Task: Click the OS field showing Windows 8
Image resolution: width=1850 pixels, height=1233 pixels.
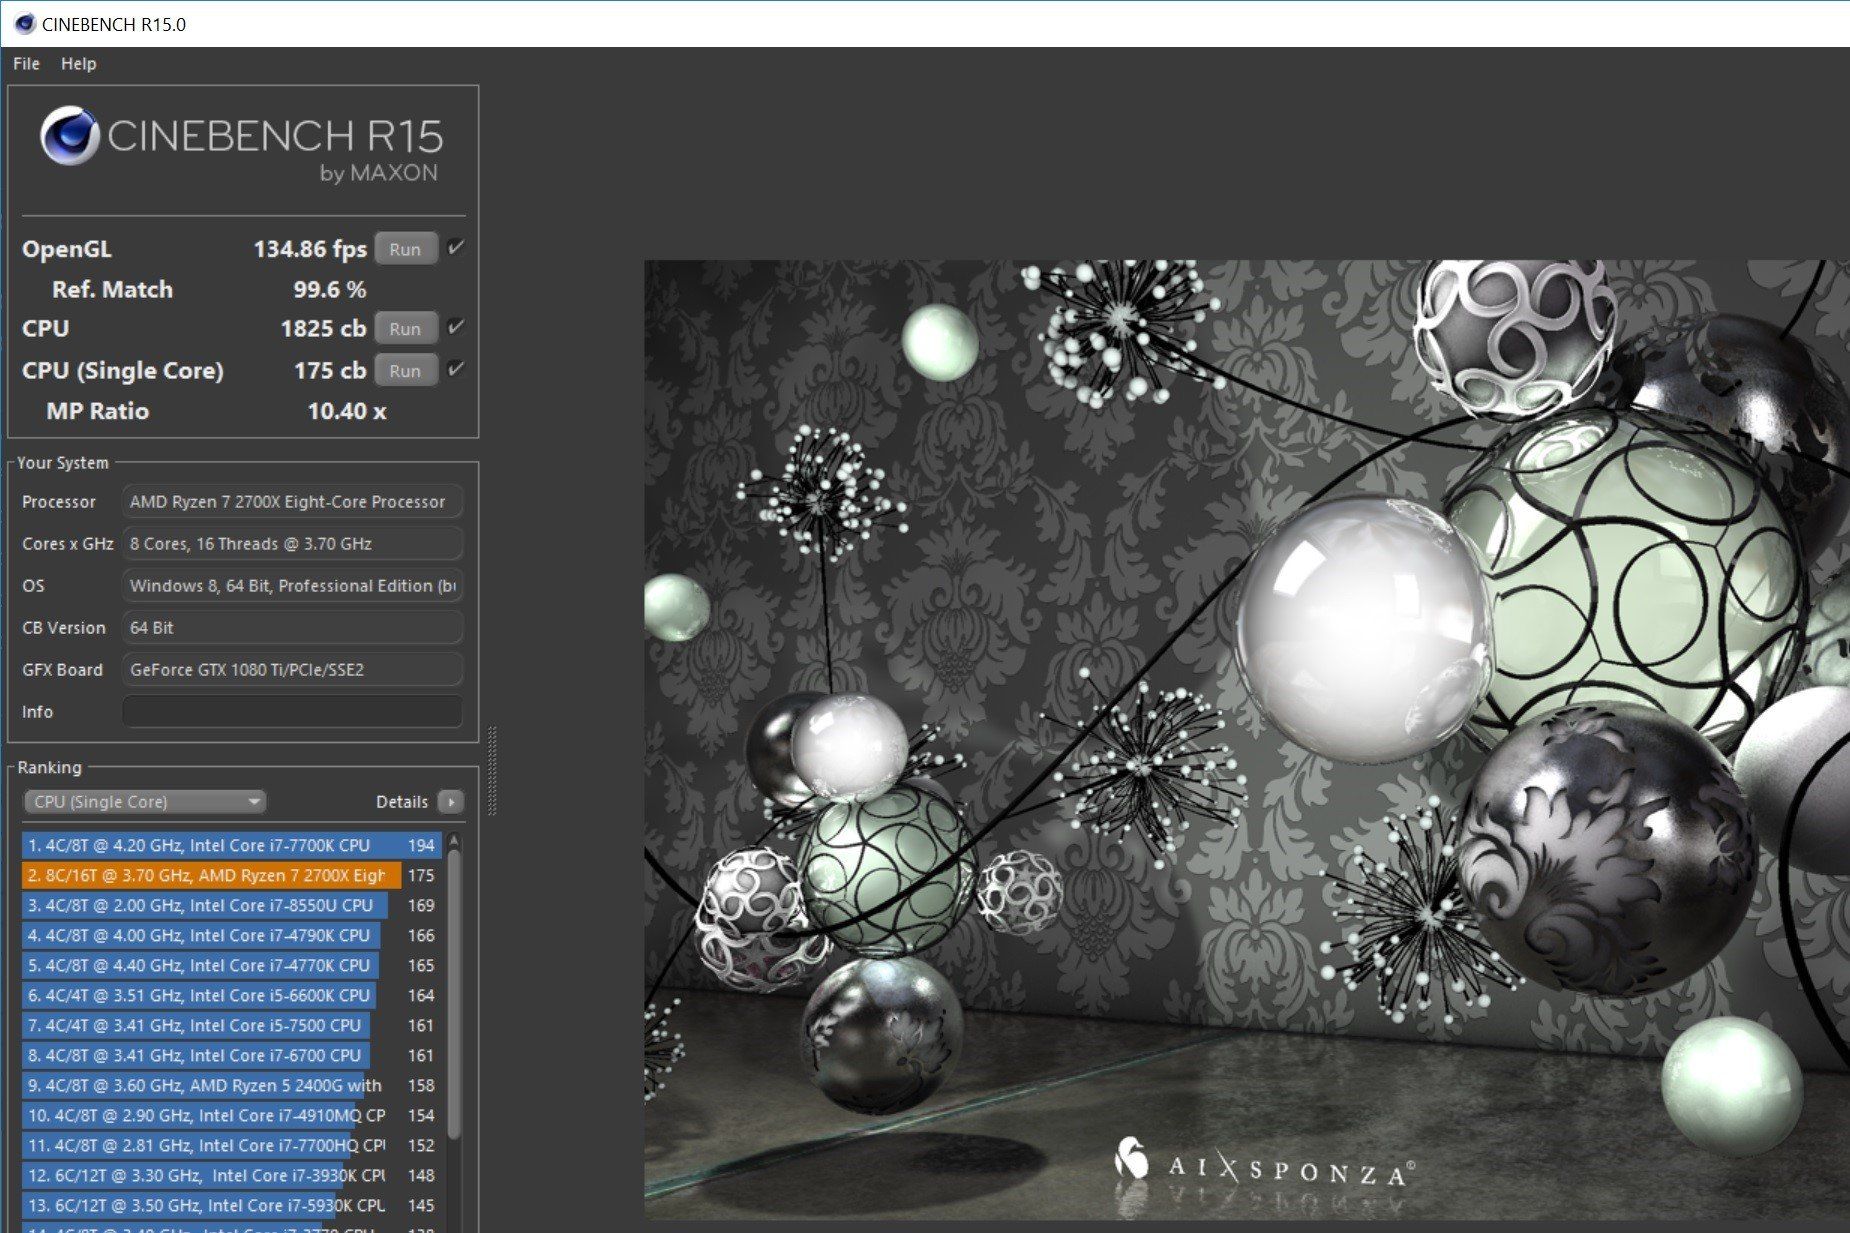Action: click(292, 585)
